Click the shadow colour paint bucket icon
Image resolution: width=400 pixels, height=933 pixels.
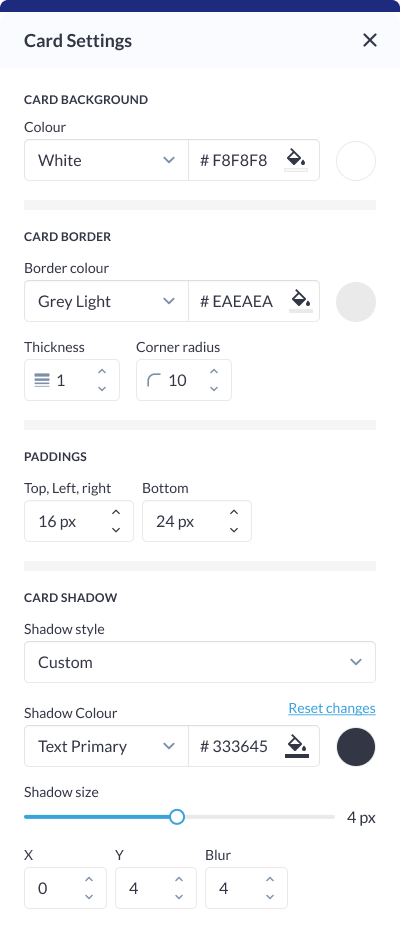coord(296,744)
